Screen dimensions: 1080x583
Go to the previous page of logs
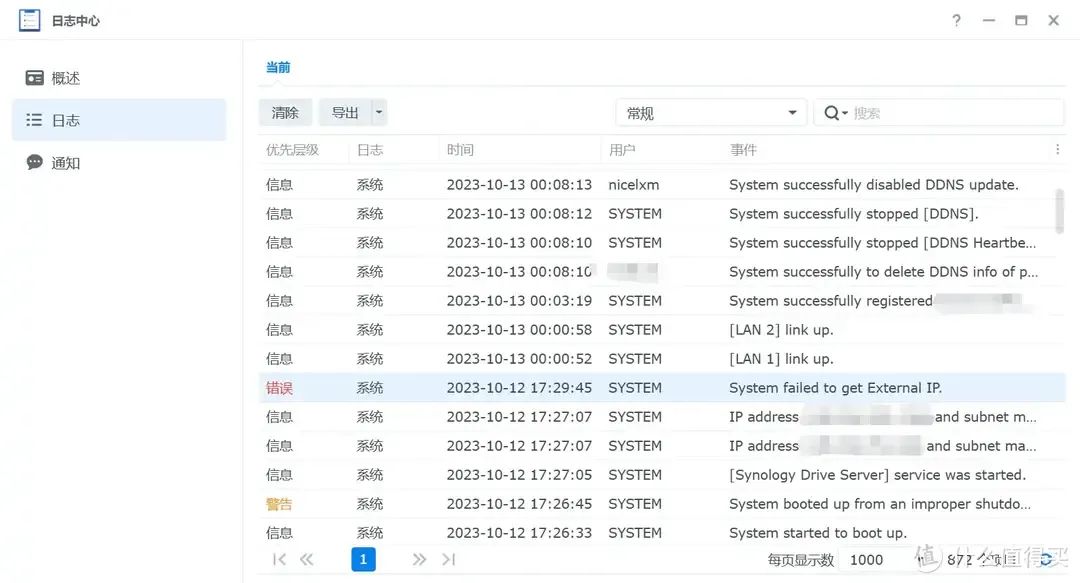point(307,560)
